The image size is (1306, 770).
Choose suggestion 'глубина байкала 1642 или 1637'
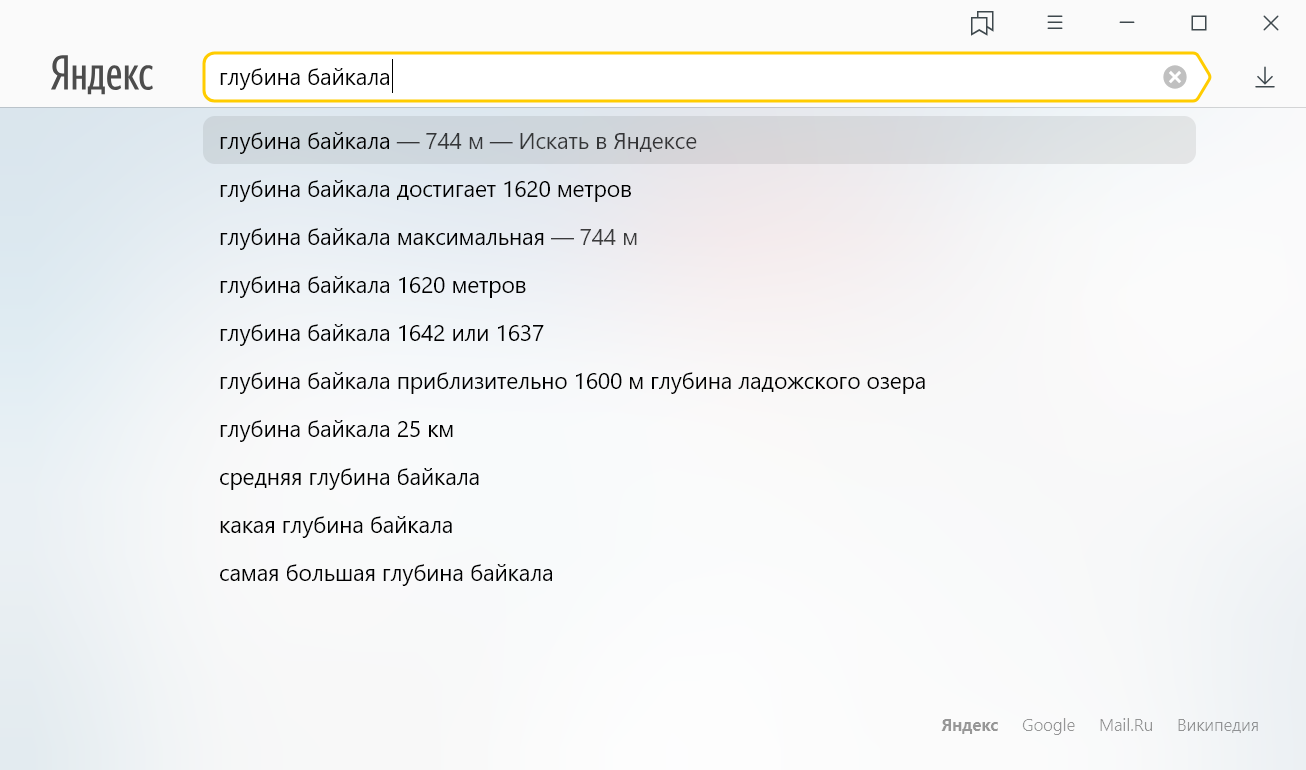tap(699, 333)
